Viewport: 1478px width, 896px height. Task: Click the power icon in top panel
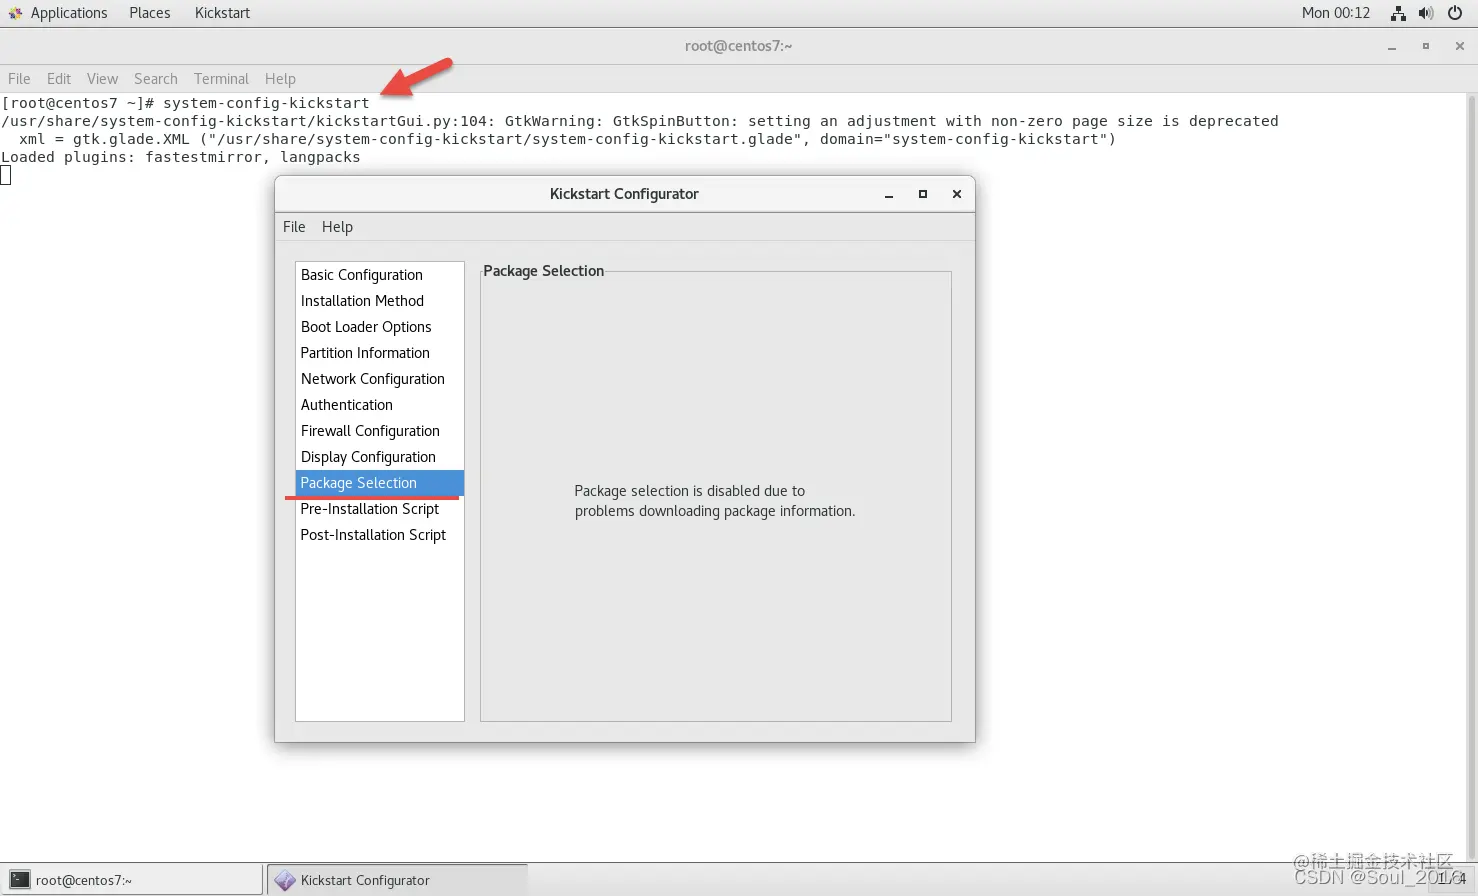pyautogui.click(x=1455, y=13)
